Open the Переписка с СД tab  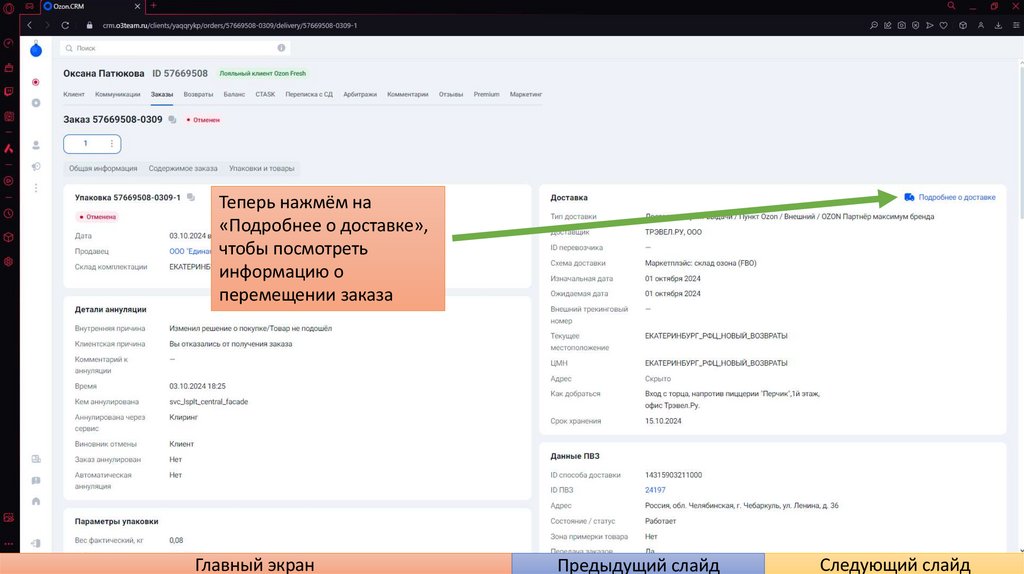pos(309,94)
